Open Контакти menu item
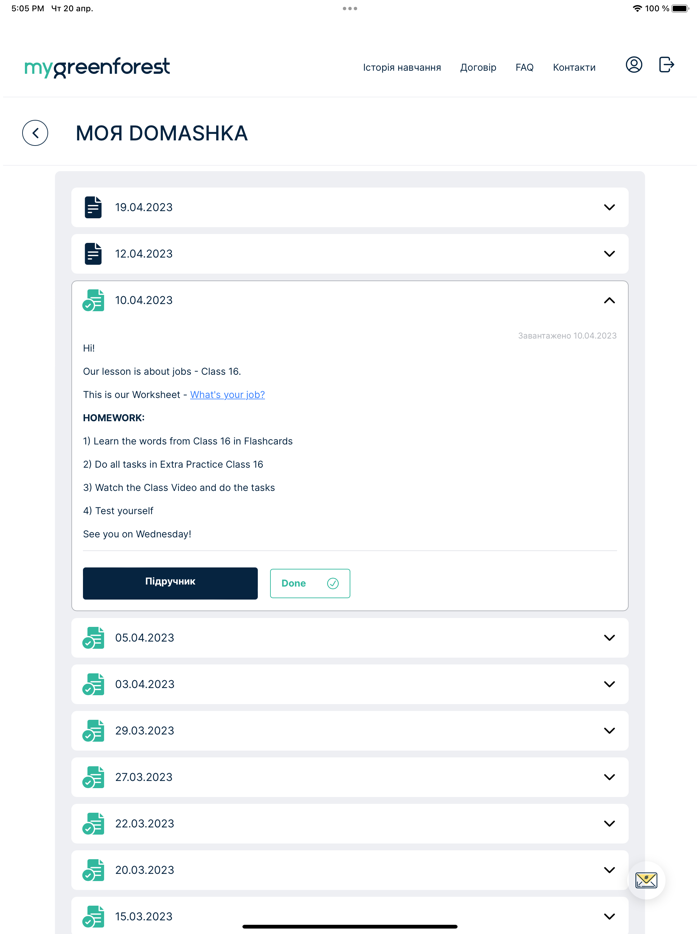Viewport: 700px width, 934px height. (x=574, y=67)
